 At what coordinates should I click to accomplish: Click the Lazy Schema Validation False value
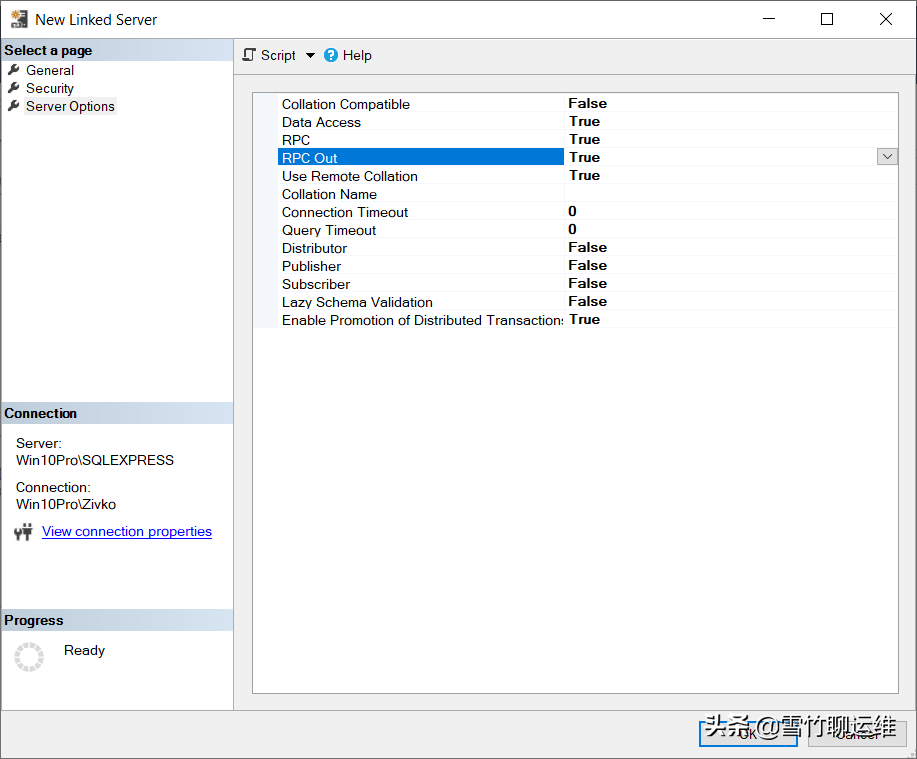(588, 302)
